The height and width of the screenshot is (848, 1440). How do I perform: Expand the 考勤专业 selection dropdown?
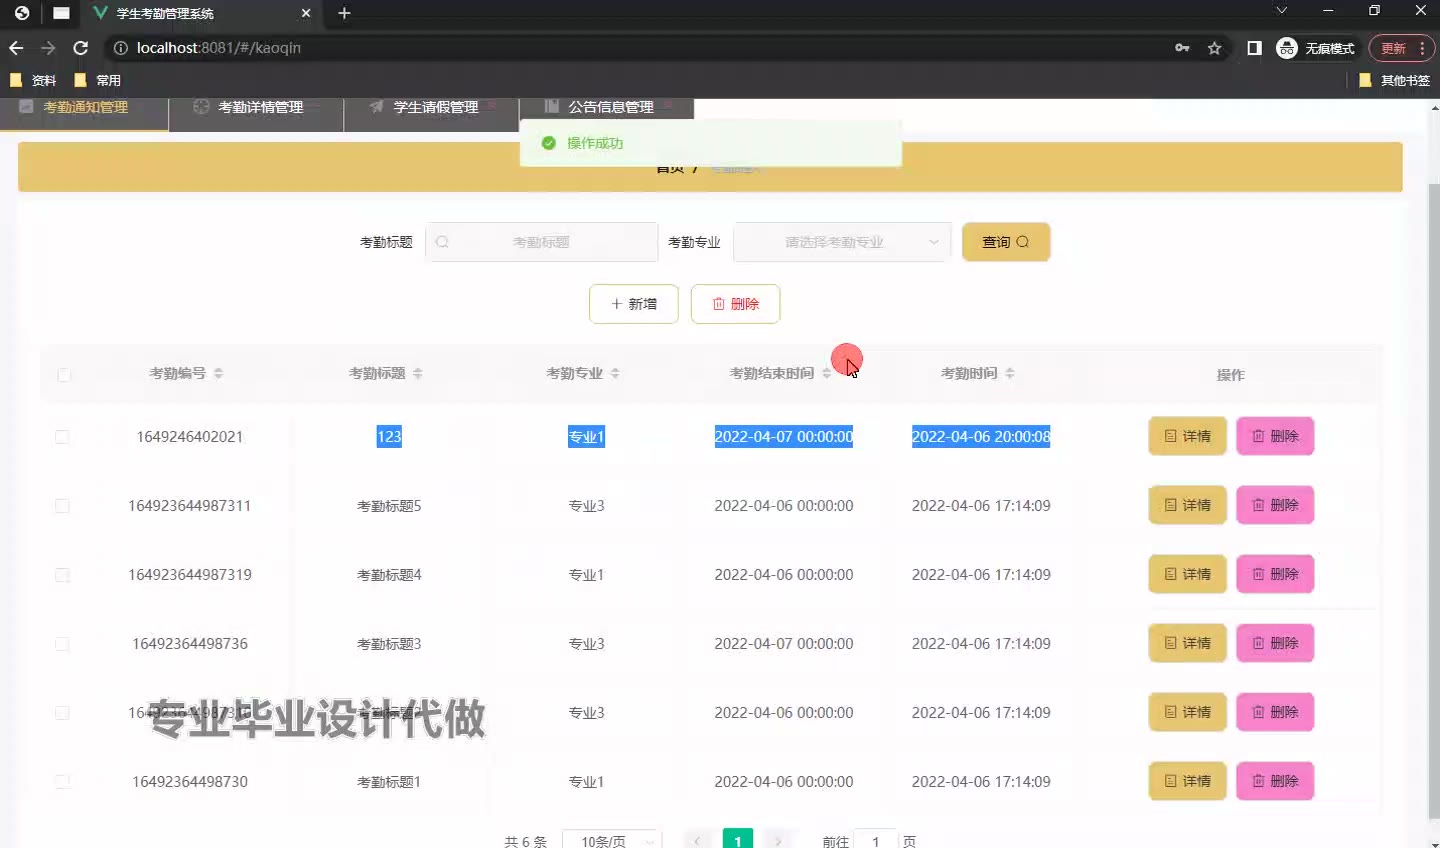pyautogui.click(x=841, y=242)
